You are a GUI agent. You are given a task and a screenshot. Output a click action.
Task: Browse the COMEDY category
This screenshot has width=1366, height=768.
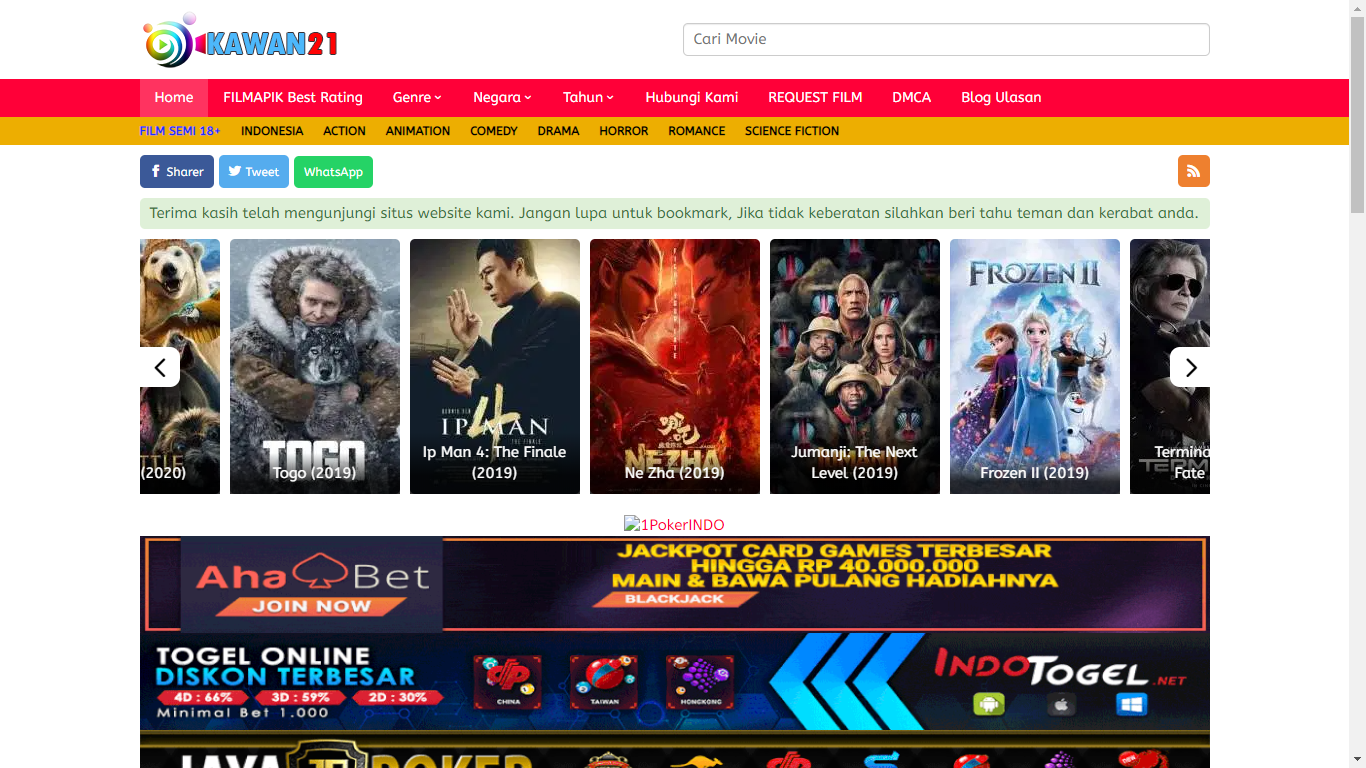tap(494, 131)
